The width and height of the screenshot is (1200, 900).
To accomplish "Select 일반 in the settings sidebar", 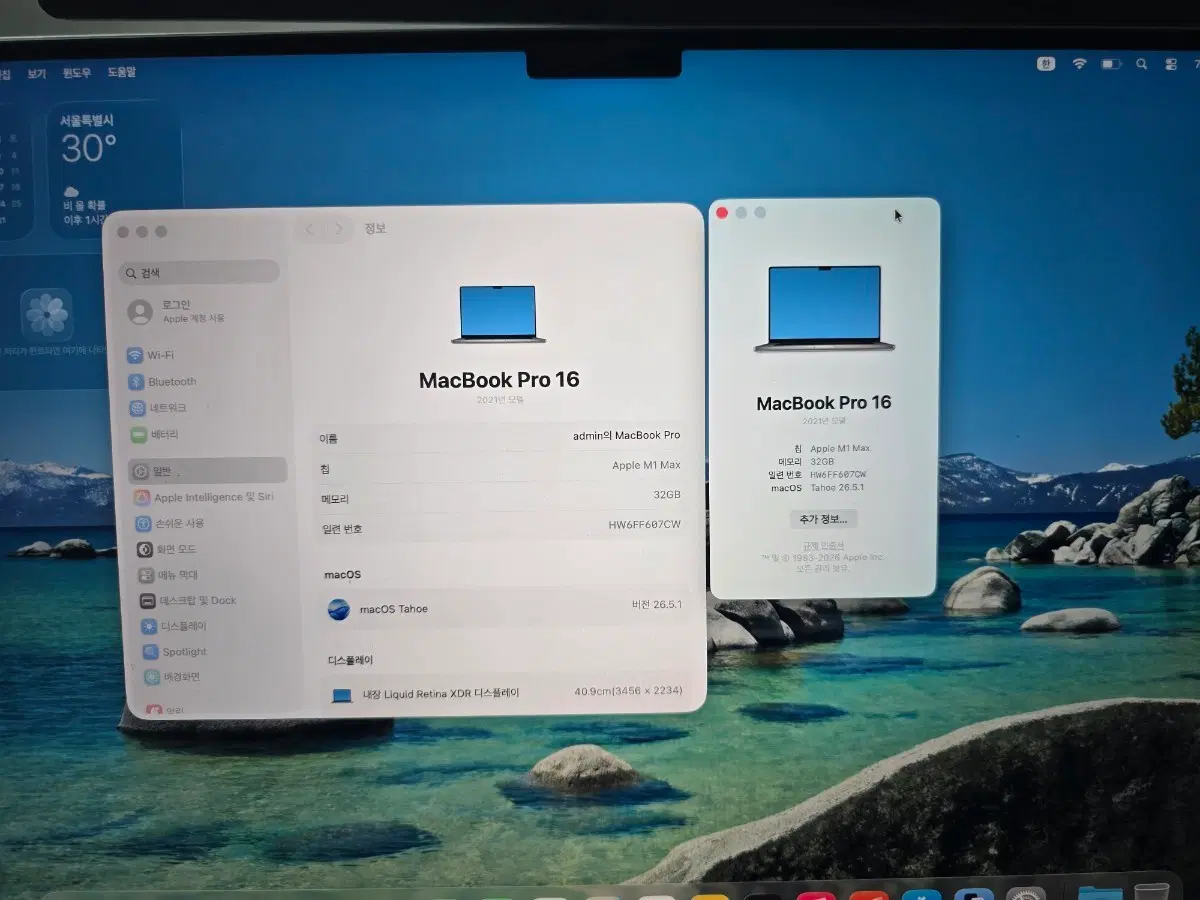I will coord(207,470).
